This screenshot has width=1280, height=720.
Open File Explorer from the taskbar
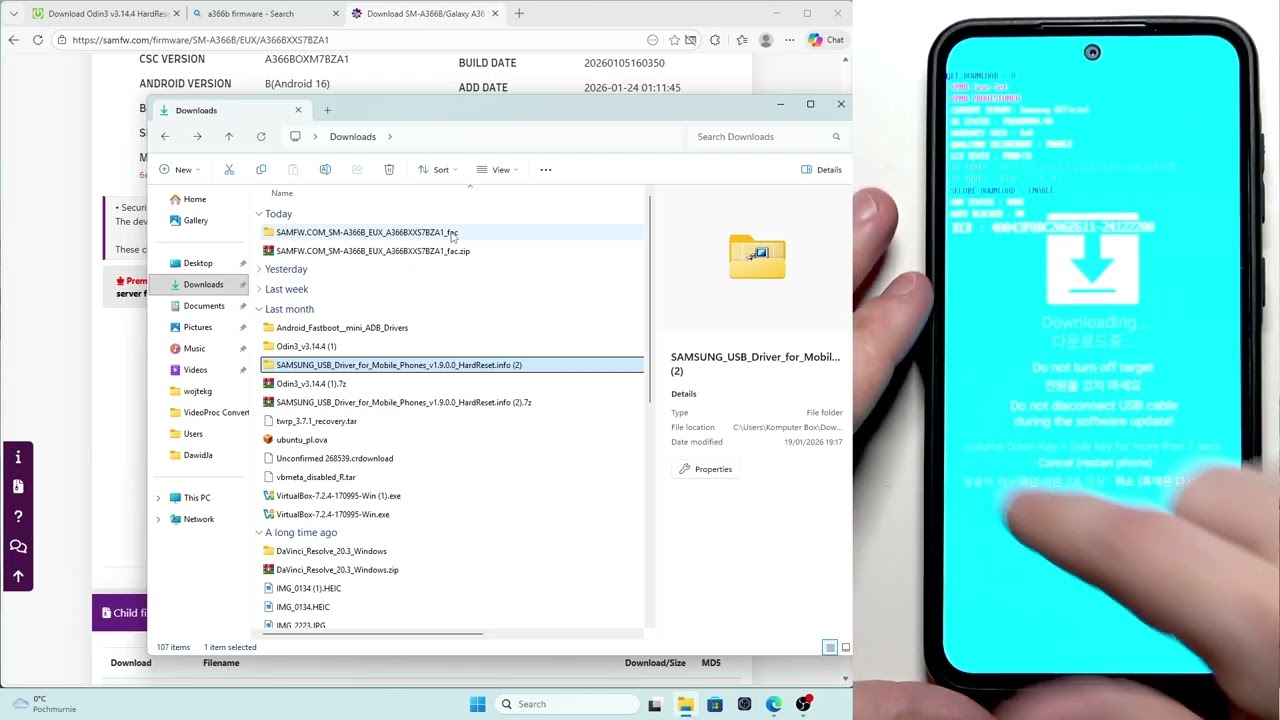[x=685, y=704]
